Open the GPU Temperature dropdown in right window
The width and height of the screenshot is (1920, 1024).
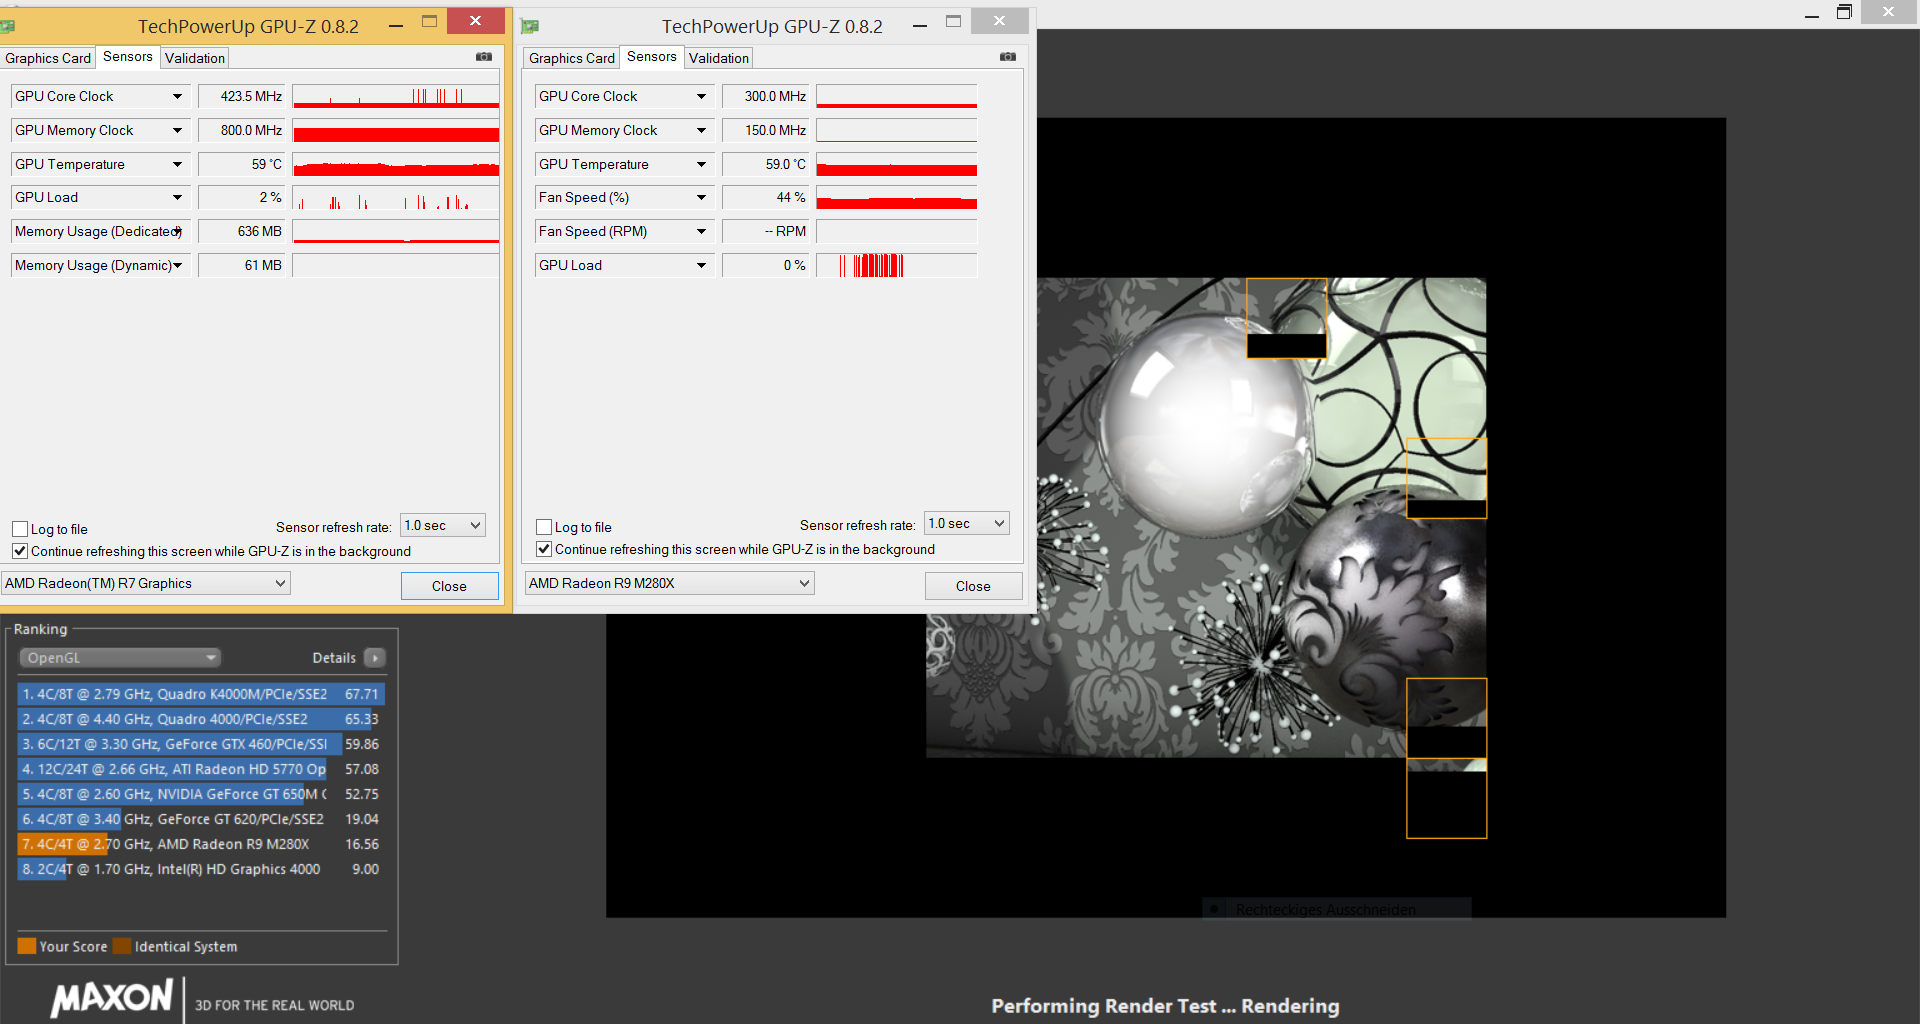(701, 165)
